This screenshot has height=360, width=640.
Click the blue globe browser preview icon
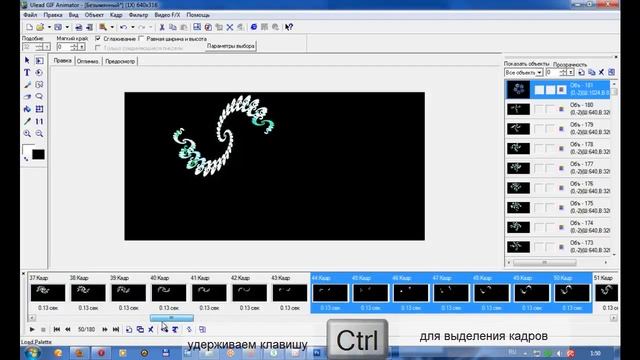pyautogui.click(x=253, y=27)
